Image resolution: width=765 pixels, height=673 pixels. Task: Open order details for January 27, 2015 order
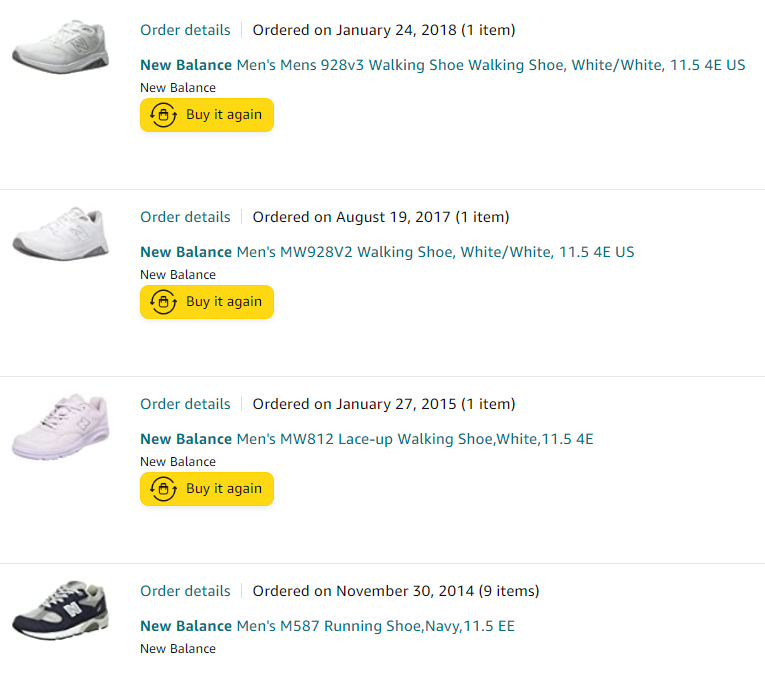point(185,404)
